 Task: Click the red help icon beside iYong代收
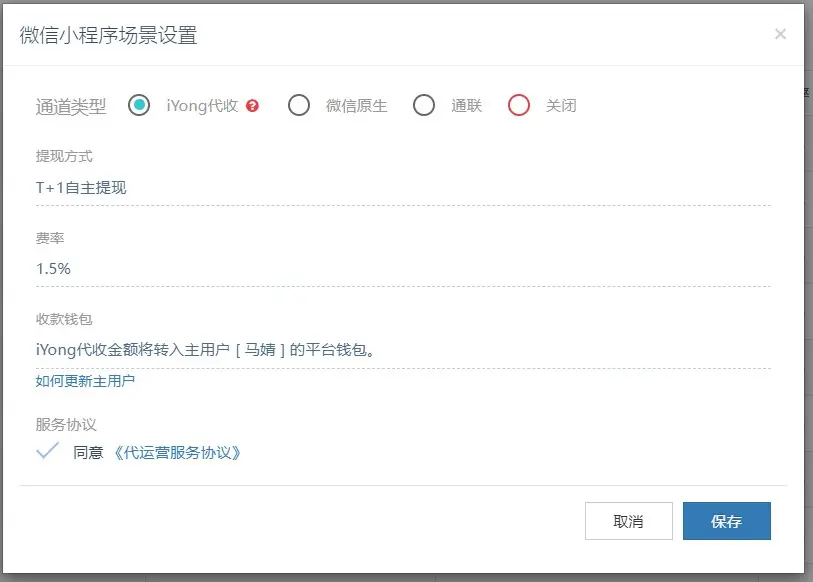pyautogui.click(x=252, y=106)
